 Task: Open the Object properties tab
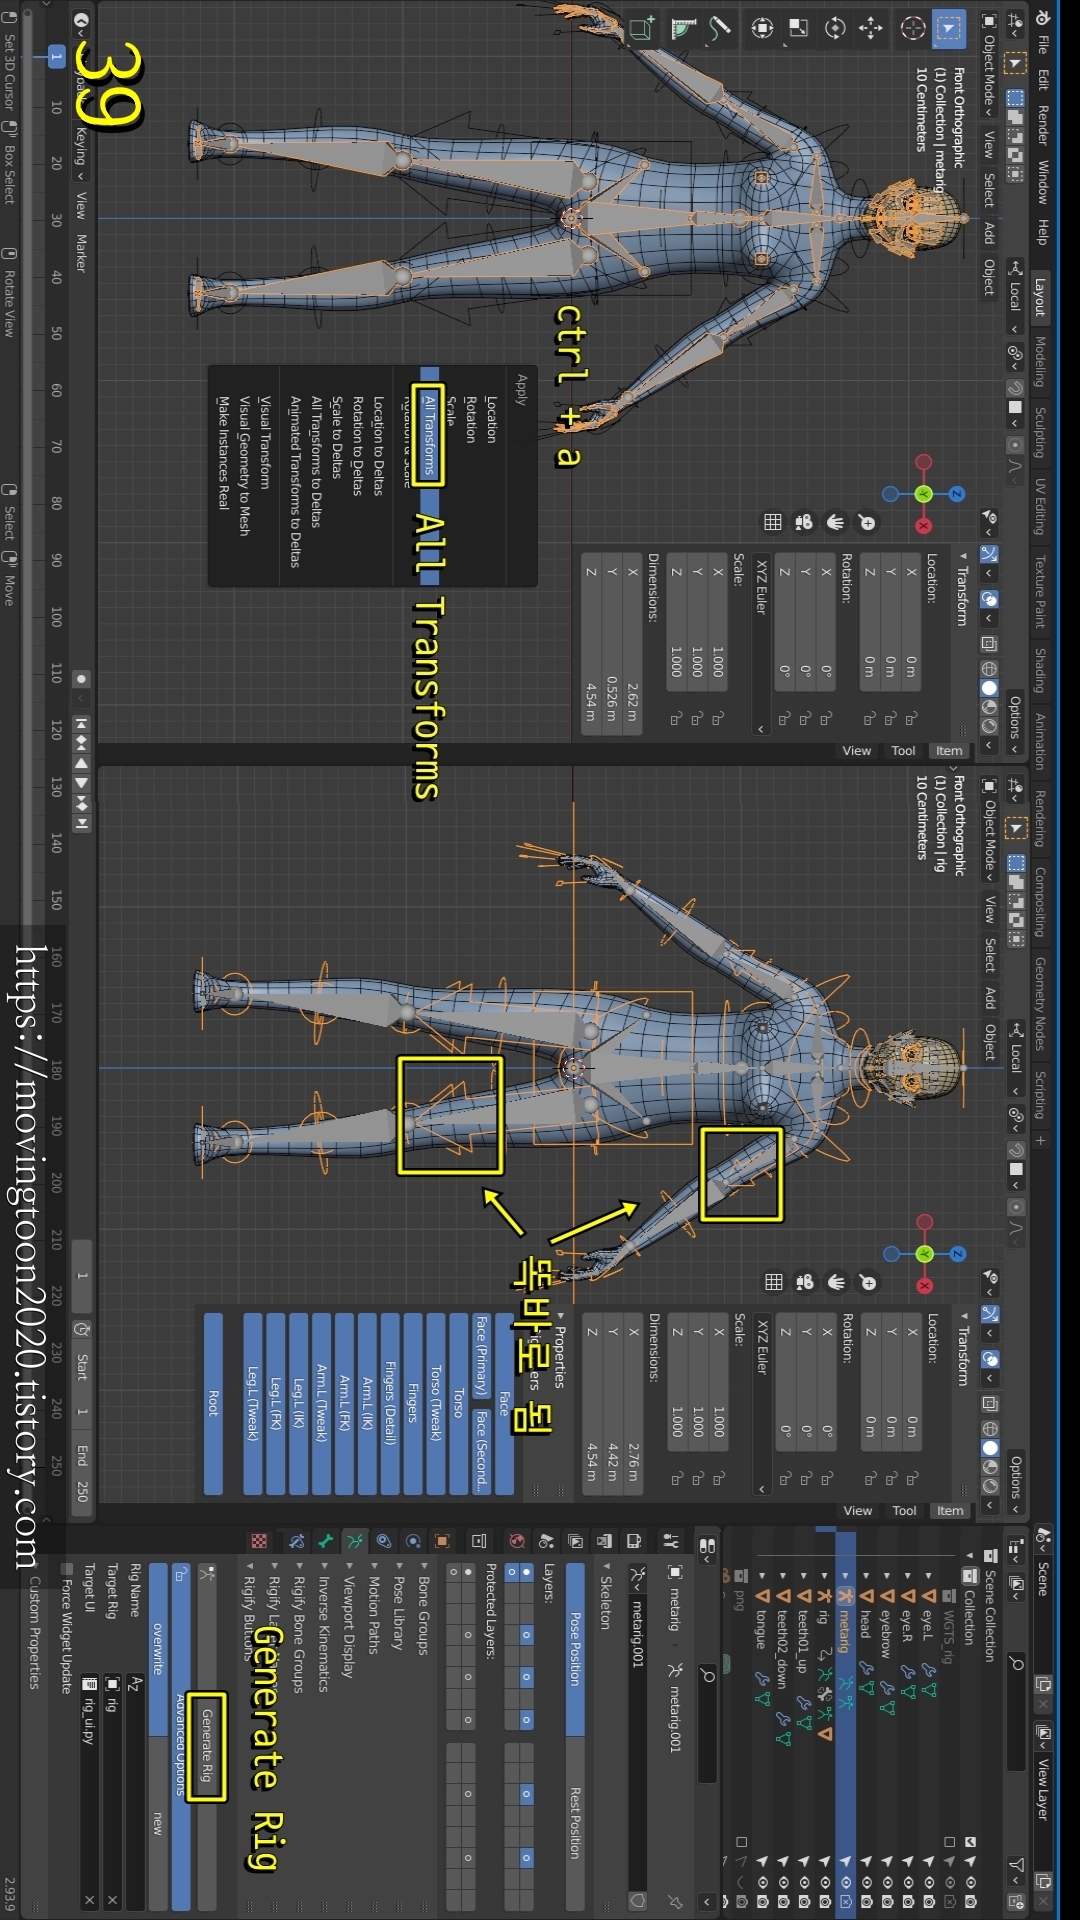(442, 1541)
